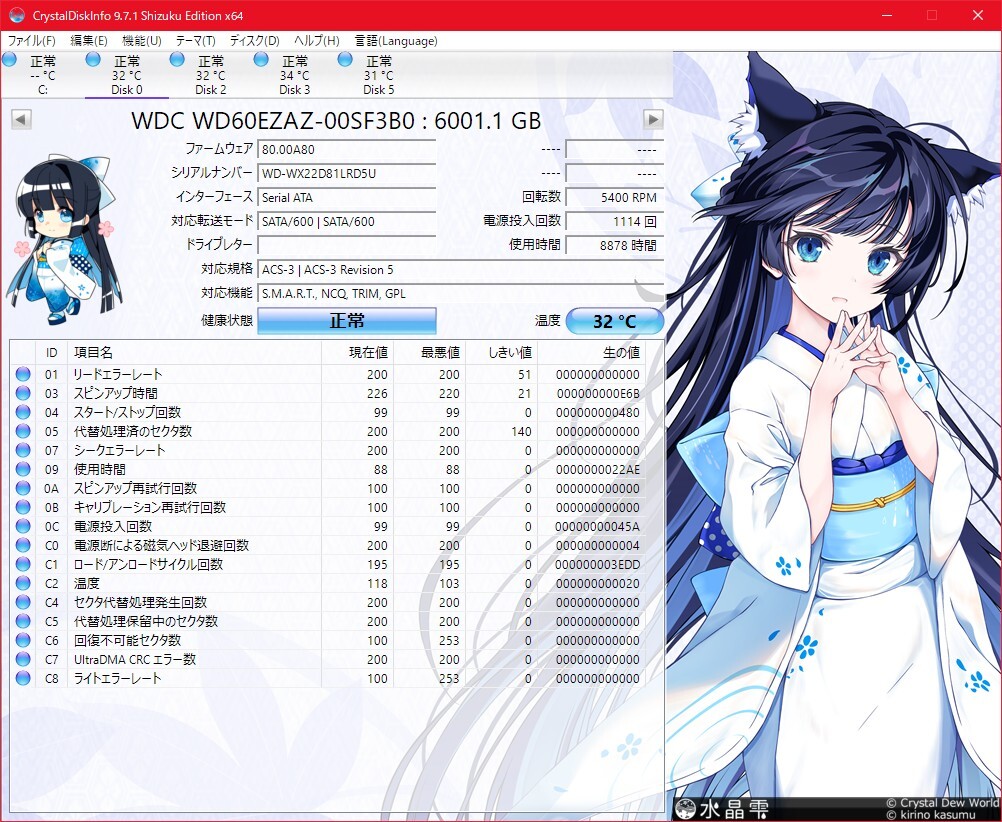
Task: Minimize the CrystalDiskInfo window
Action: point(886,15)
